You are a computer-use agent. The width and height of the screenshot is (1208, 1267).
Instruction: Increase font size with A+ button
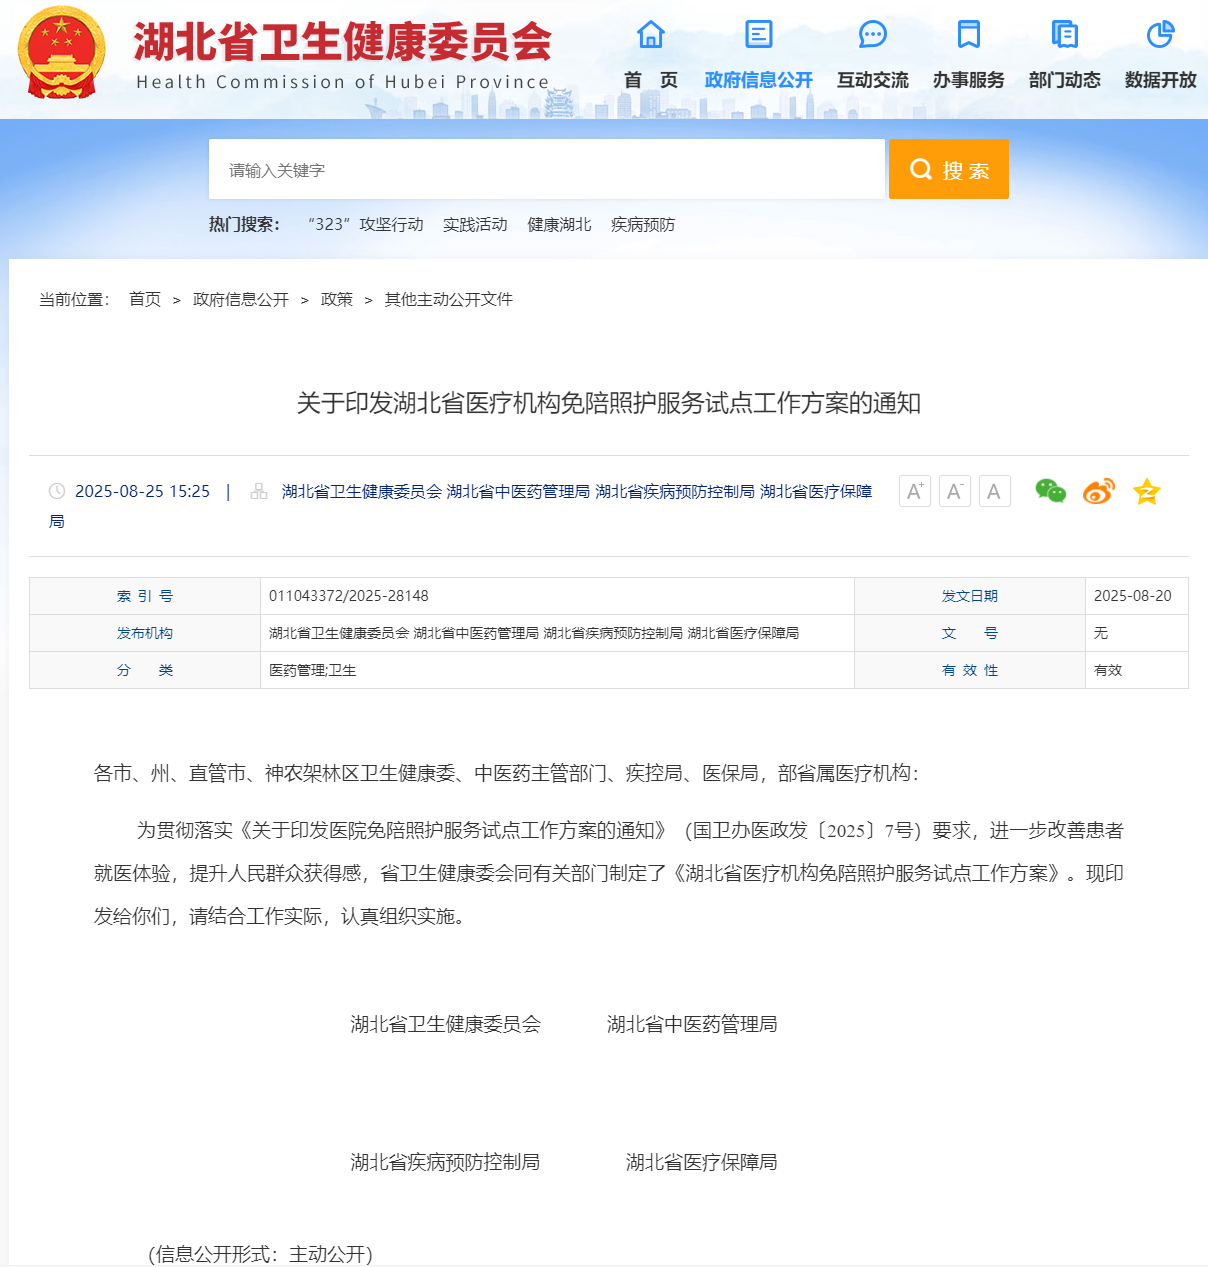[x=914, y=491]
